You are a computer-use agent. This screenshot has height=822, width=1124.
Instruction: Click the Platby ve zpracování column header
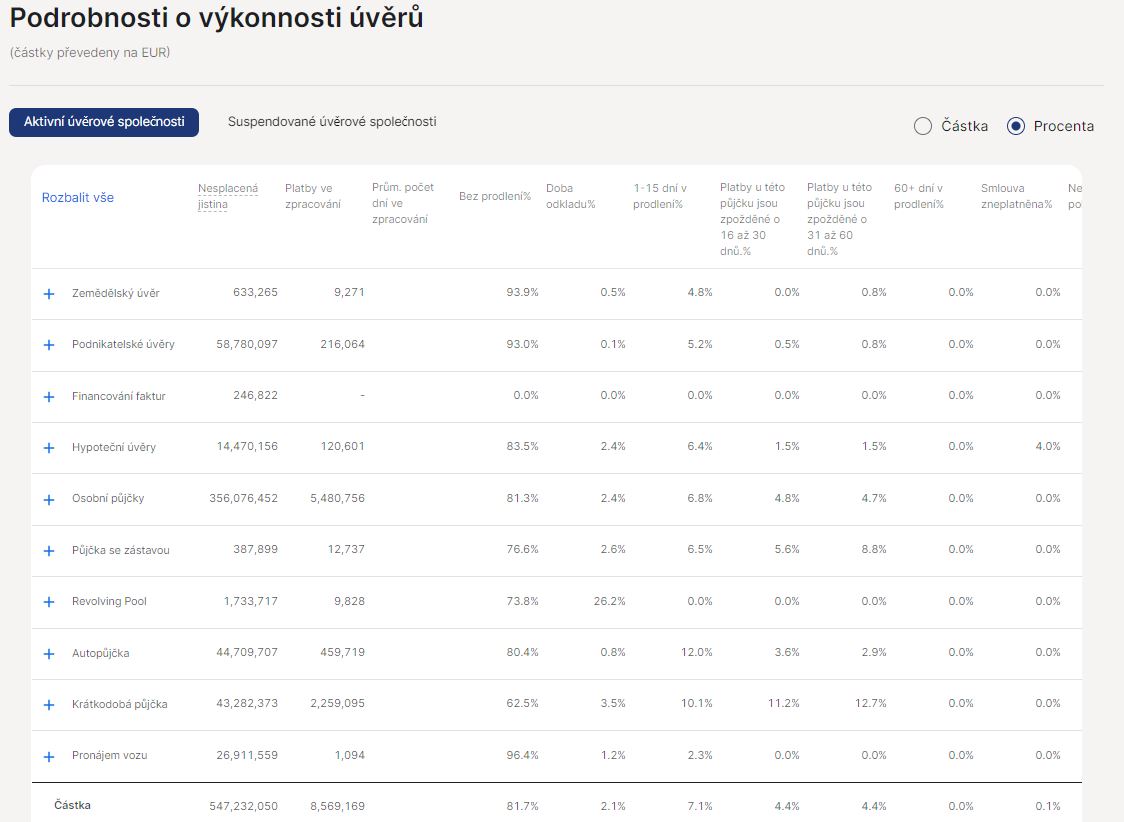coord(313,196)
